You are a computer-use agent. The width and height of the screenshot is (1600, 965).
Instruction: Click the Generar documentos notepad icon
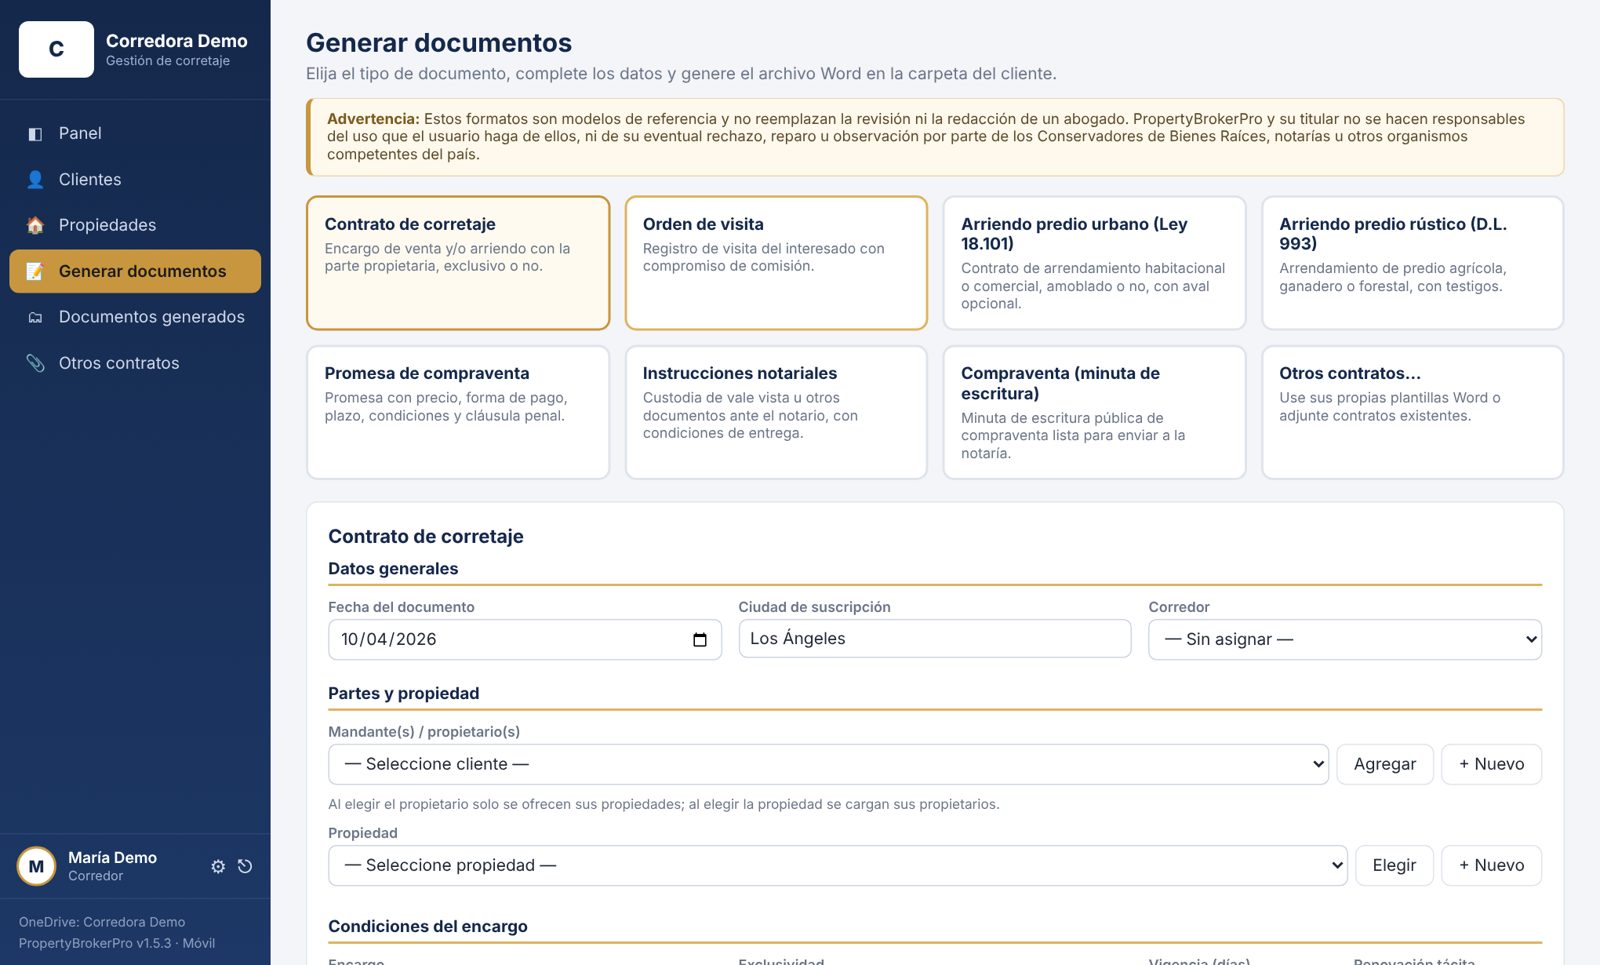click(x=35, y=272)
